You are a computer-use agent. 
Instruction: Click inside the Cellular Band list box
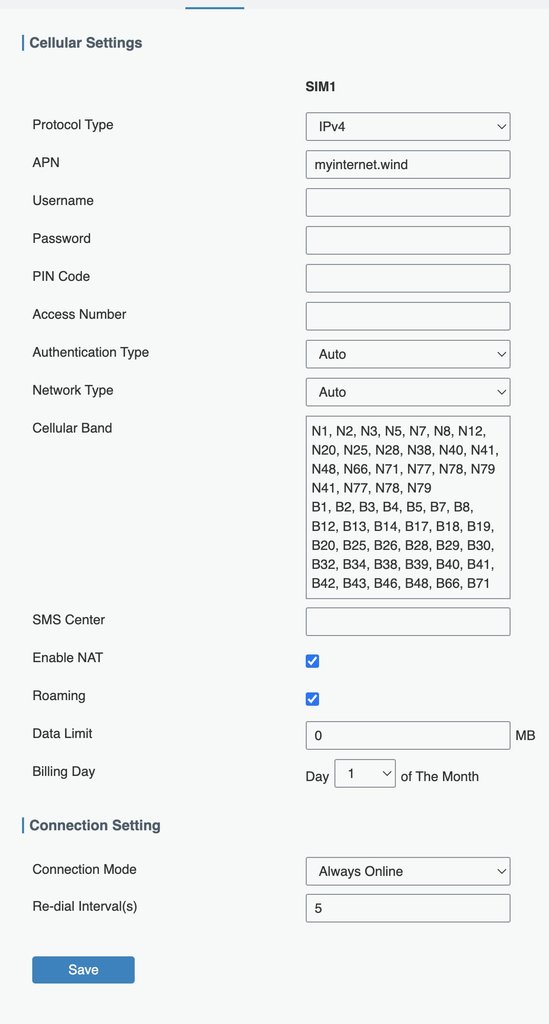coord(407,507)
